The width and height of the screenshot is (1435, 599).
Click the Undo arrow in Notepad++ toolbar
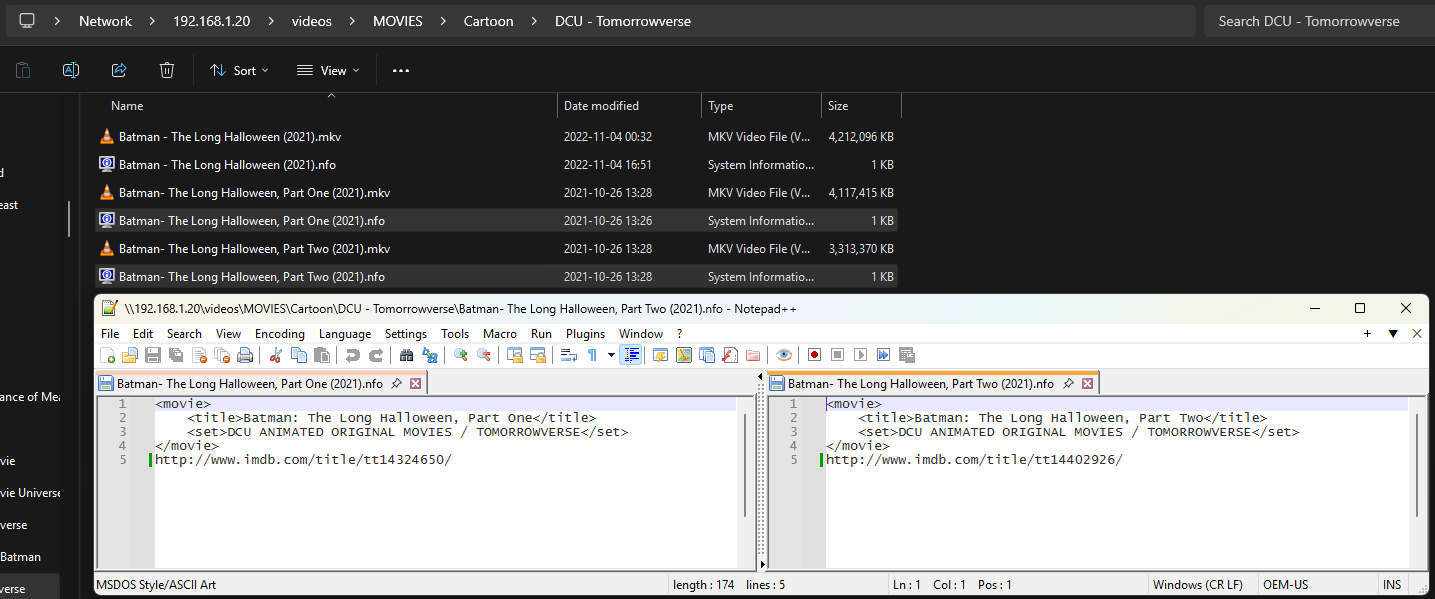tap(352, 355)
